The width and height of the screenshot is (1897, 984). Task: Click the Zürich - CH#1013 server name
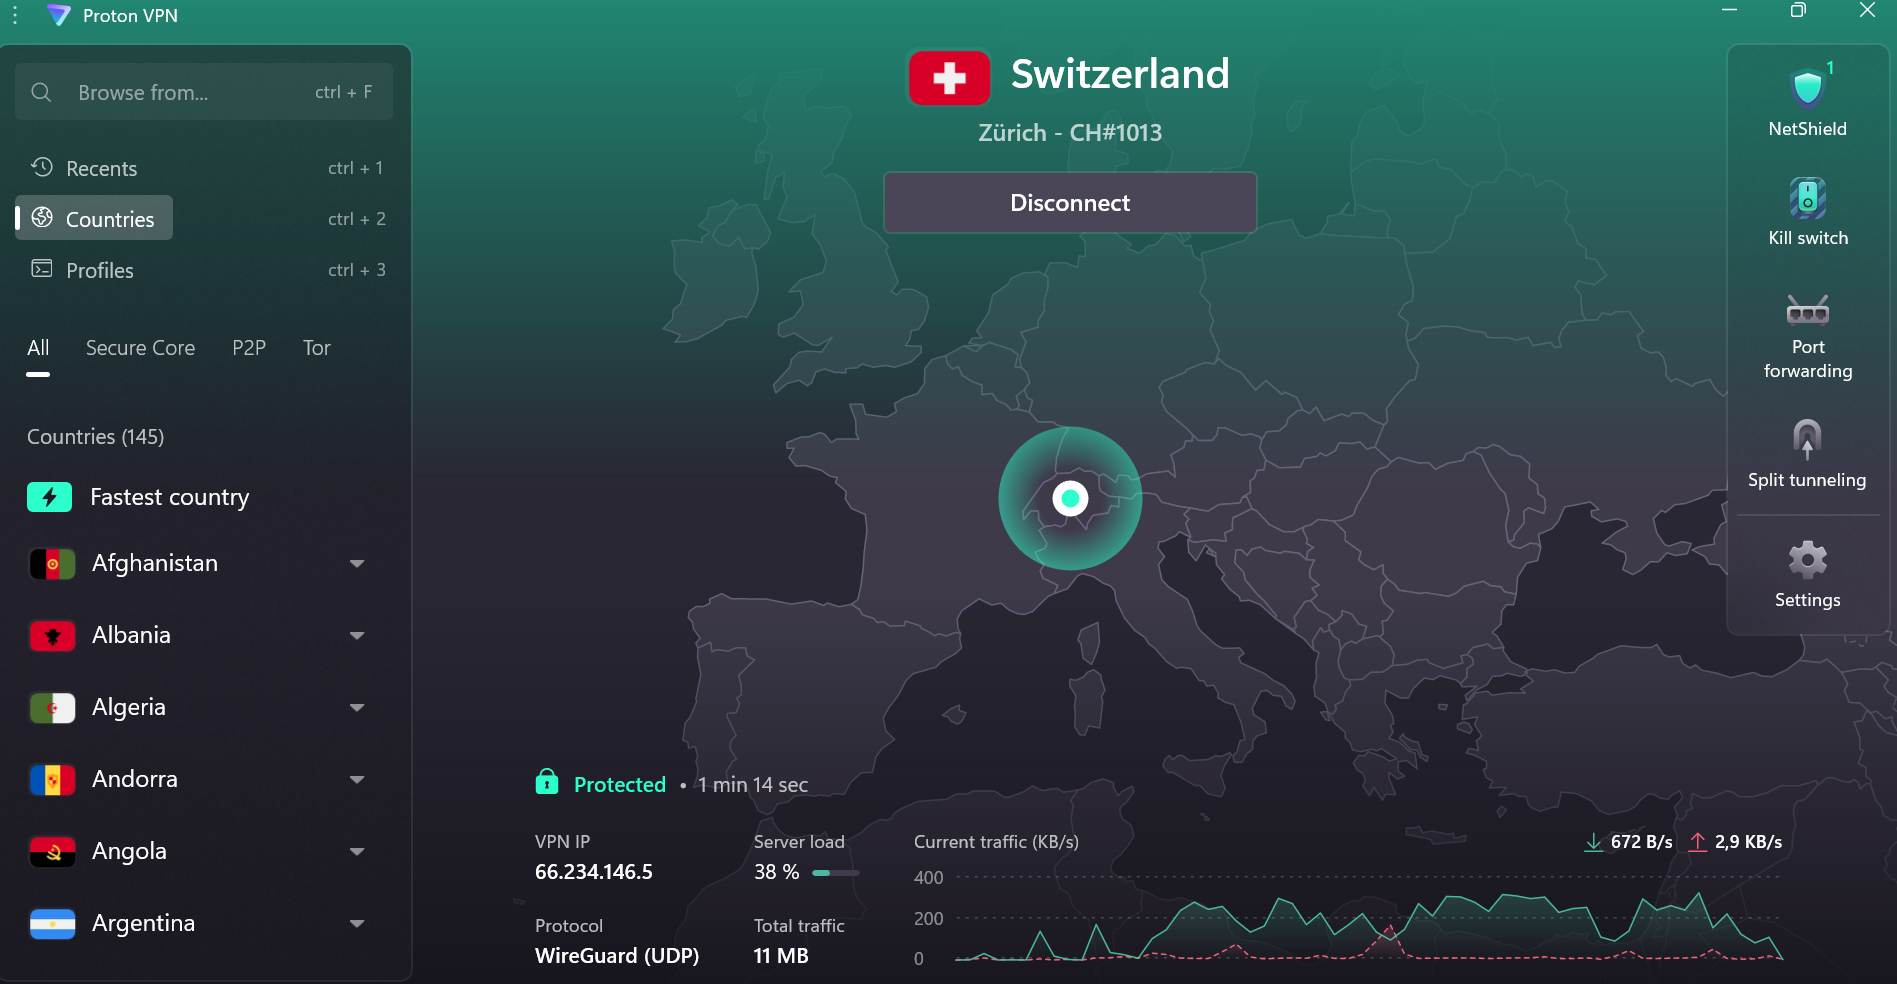click(1070, 133)
